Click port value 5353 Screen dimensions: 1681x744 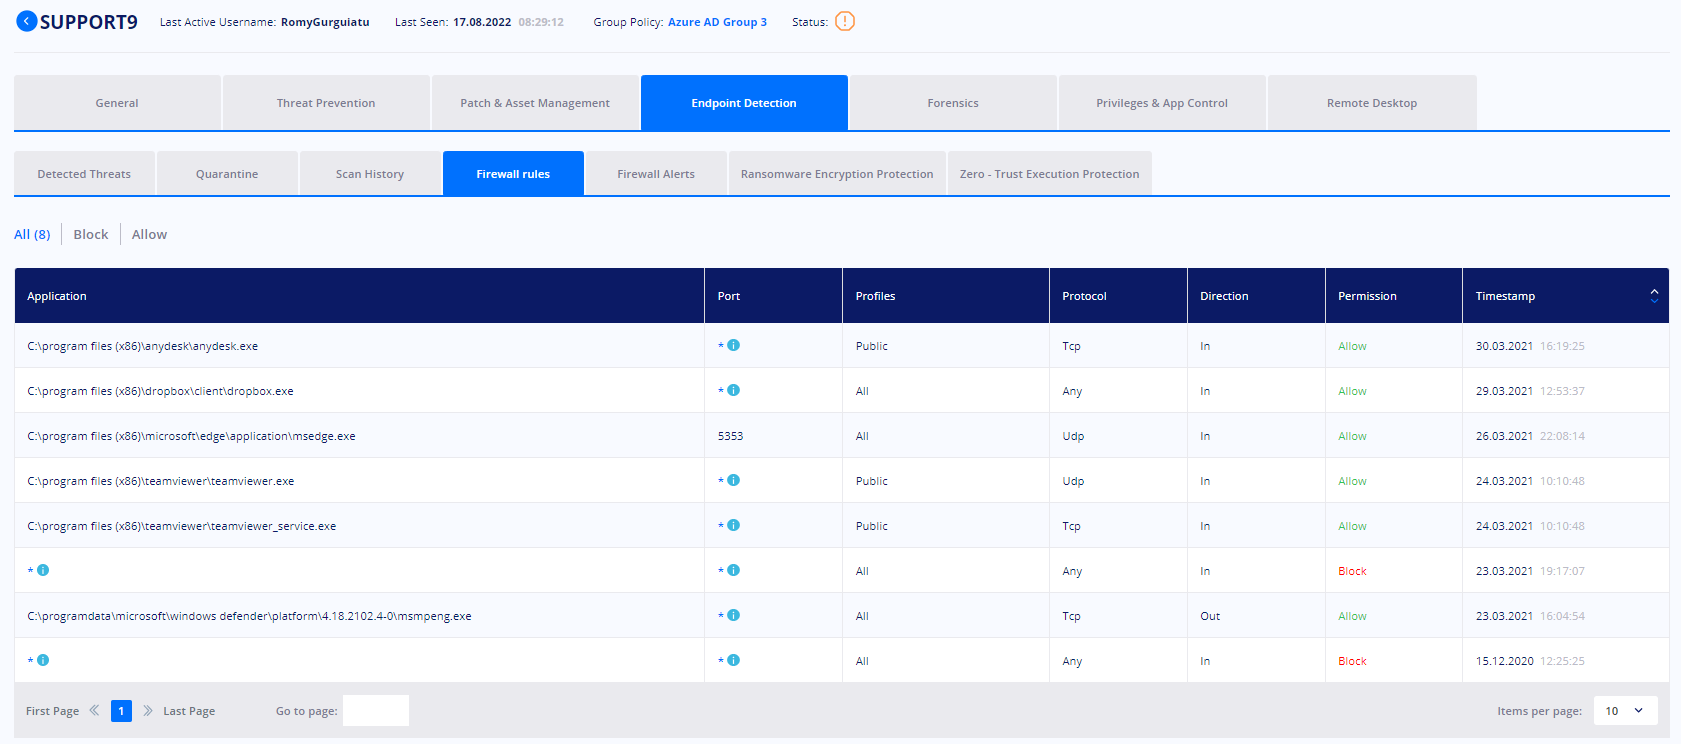(x=730, y=436)
